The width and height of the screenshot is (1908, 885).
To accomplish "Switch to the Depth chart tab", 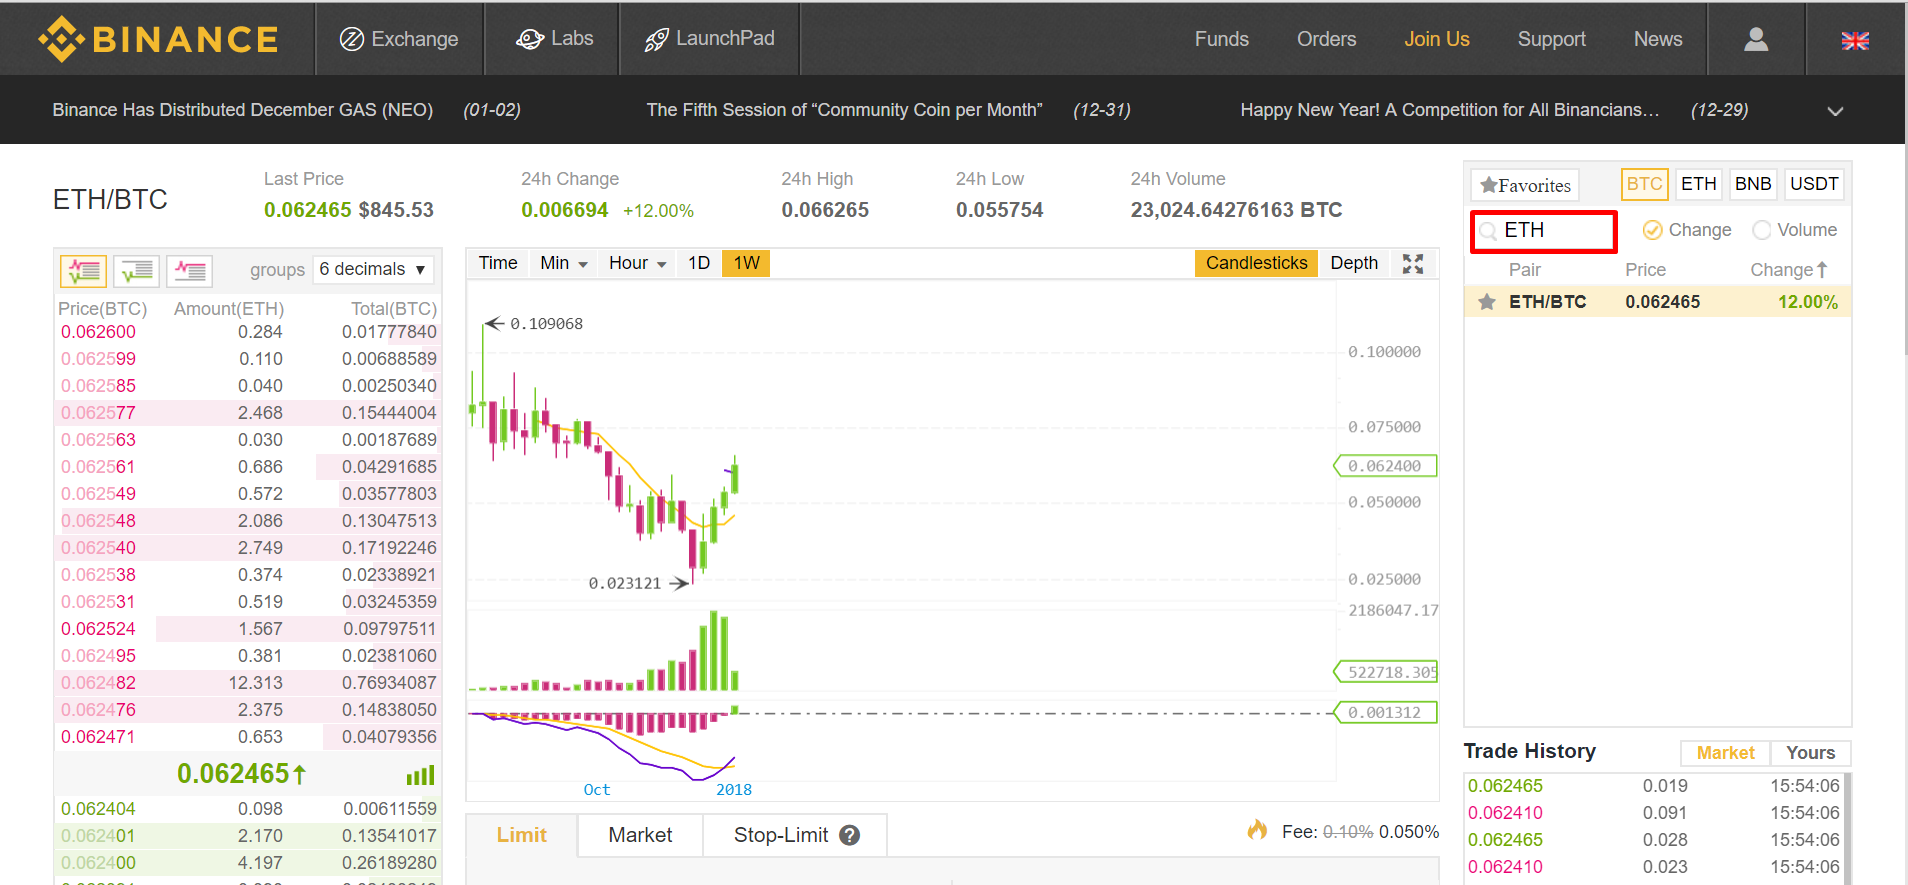I will (x=1353, y=263).
